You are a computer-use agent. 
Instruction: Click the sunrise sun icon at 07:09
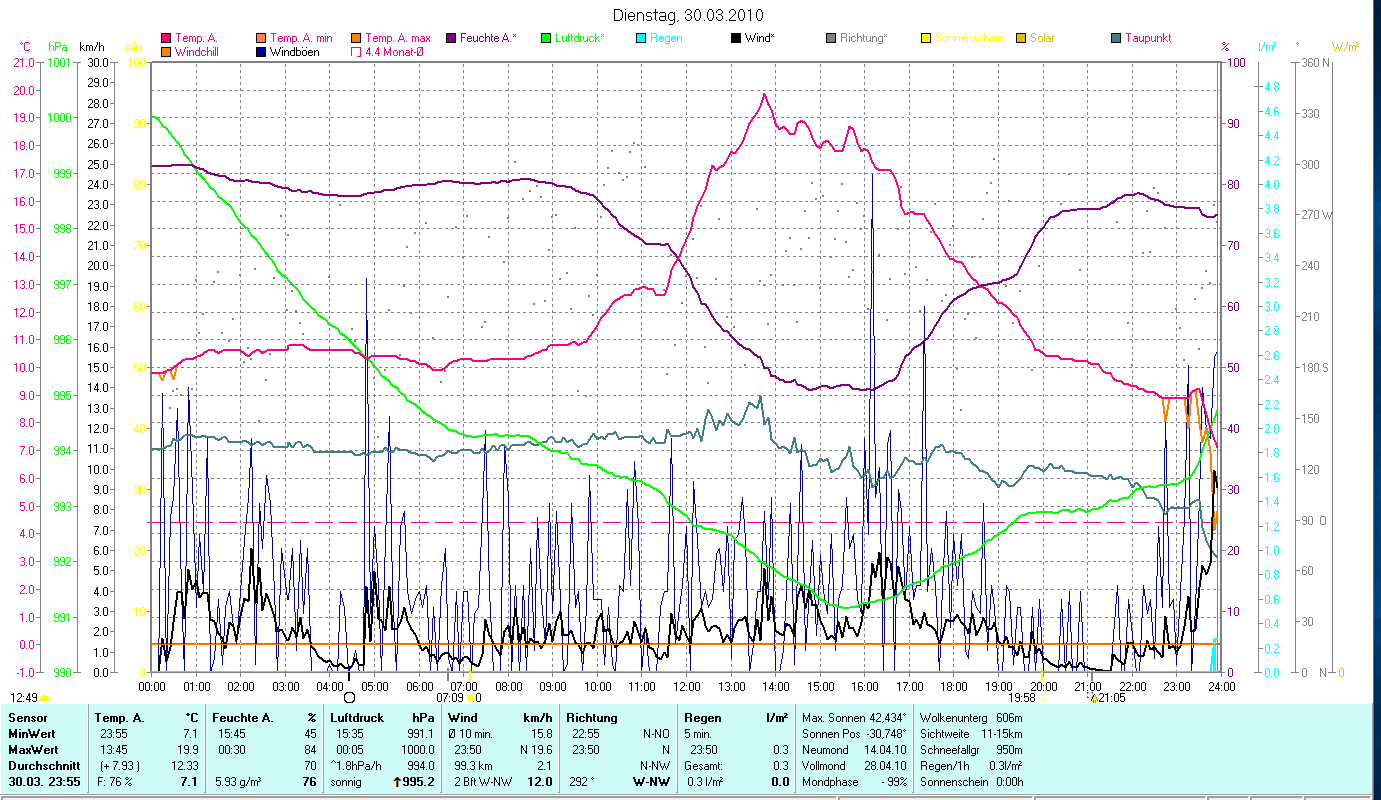tap(471, 698)
